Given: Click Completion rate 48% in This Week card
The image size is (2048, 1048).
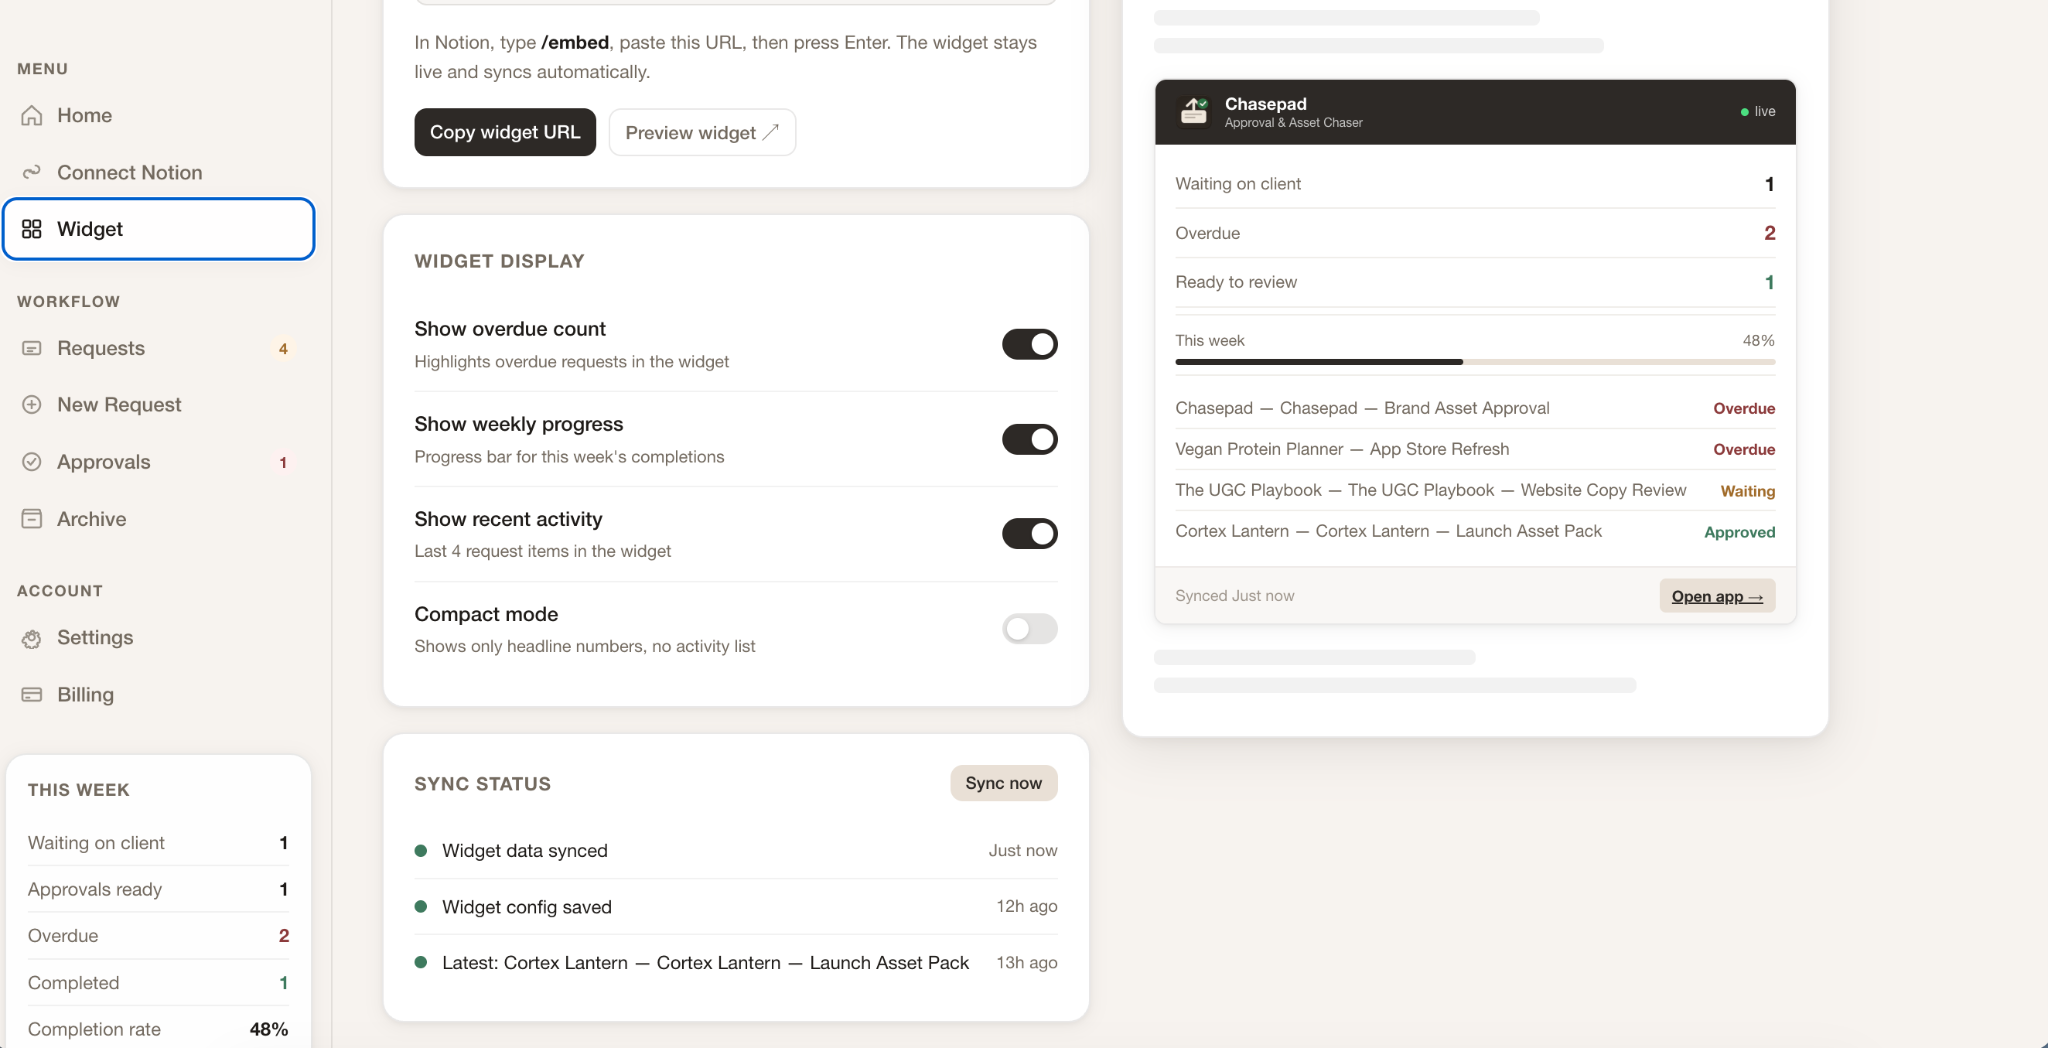Looking at the screenshot, I should (x=158, y=1029).
